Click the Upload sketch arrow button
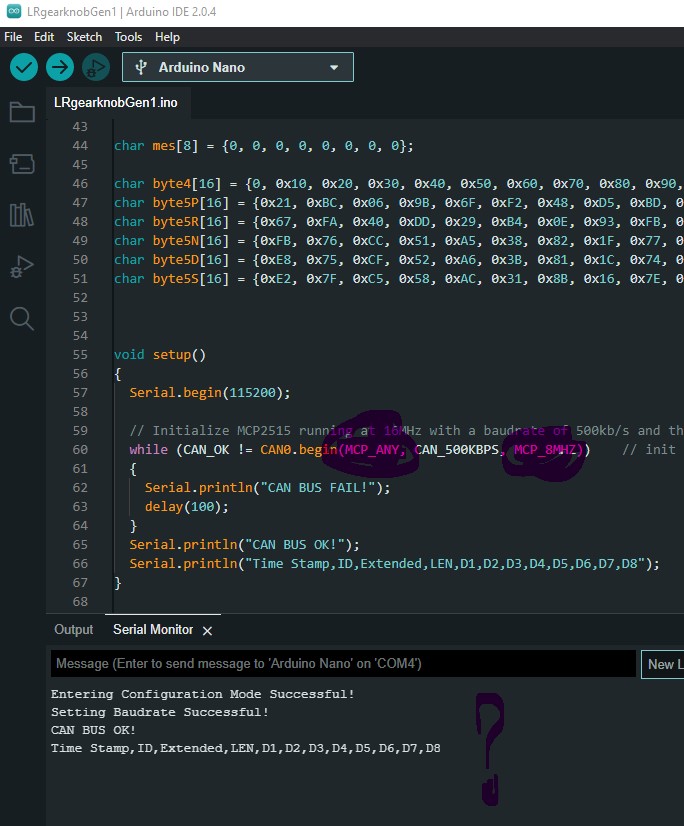The height and width of the screenshot is (826, 684). (x=60, y=67)
